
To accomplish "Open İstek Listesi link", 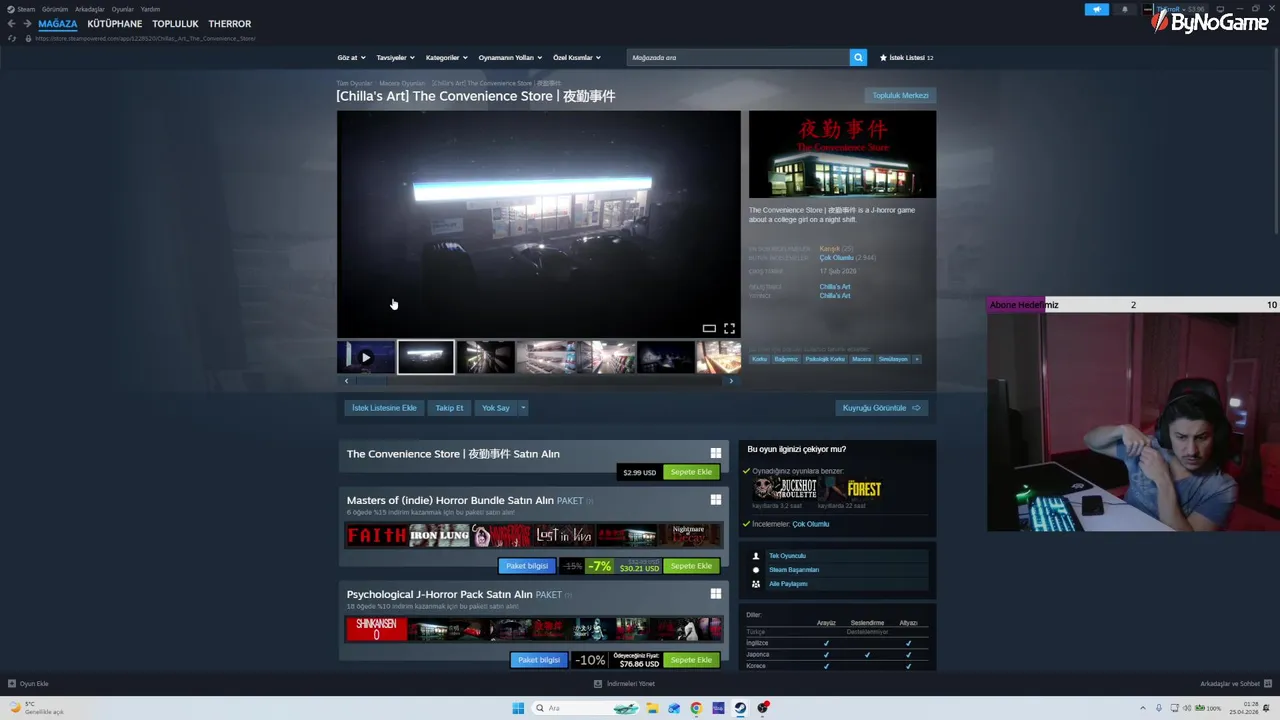I will [906, 58].
